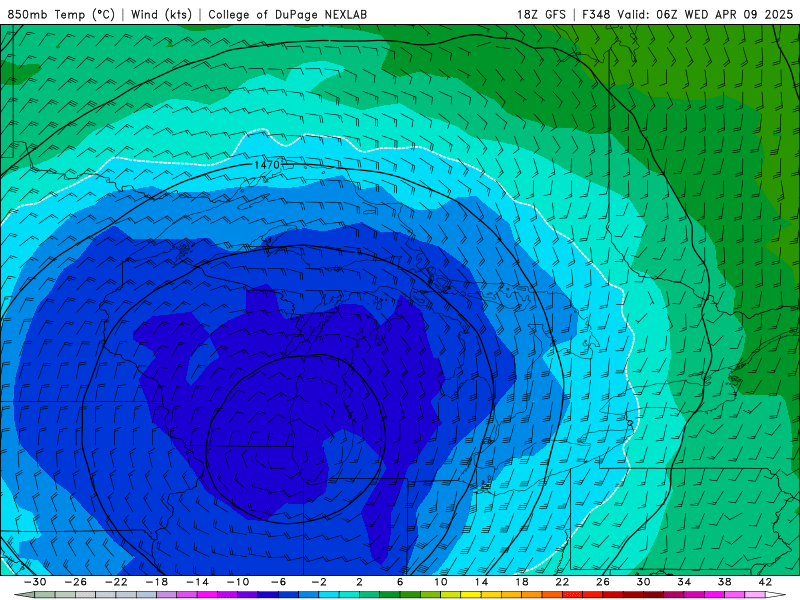Screen dimensions: 800x600
Task: Click the '10' colorbar scale label
Action: coord(441,582)
